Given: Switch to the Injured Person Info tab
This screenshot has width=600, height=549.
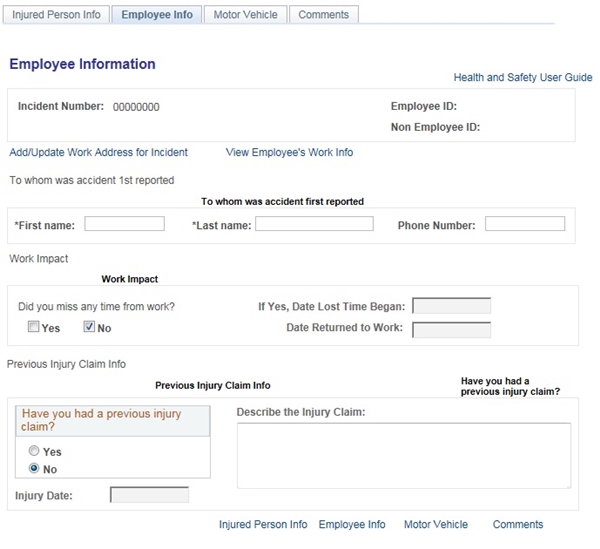Looking at the screenshot, I should point(56,15).
